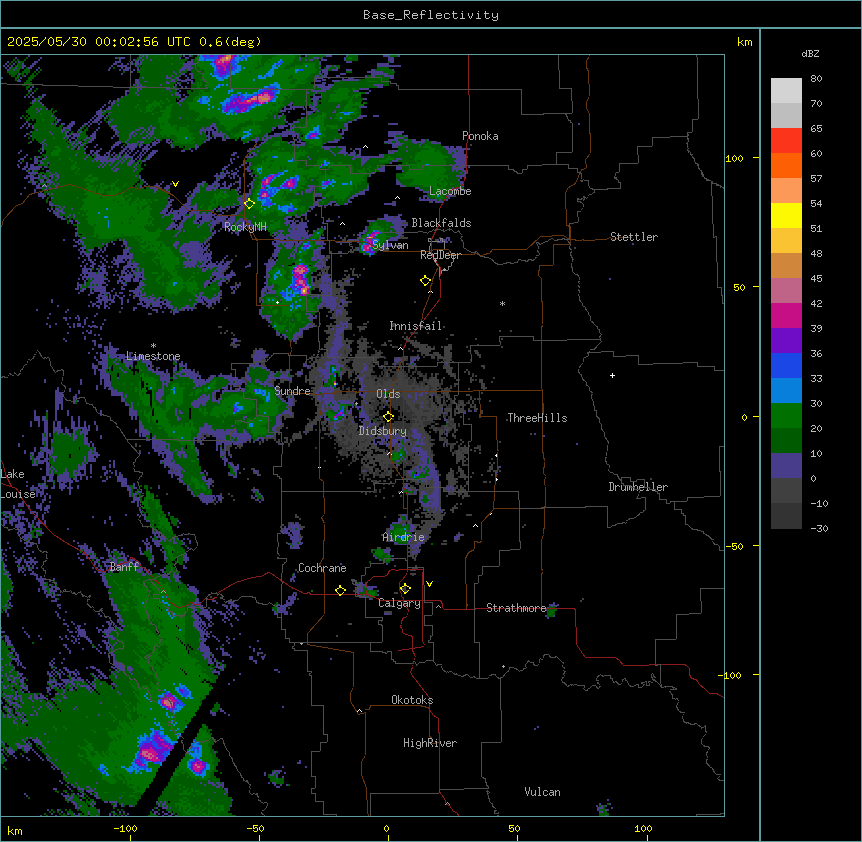The image size is (862, 842).
Task: Click the Blackfalds city label
Action: (x=441, y=223)
